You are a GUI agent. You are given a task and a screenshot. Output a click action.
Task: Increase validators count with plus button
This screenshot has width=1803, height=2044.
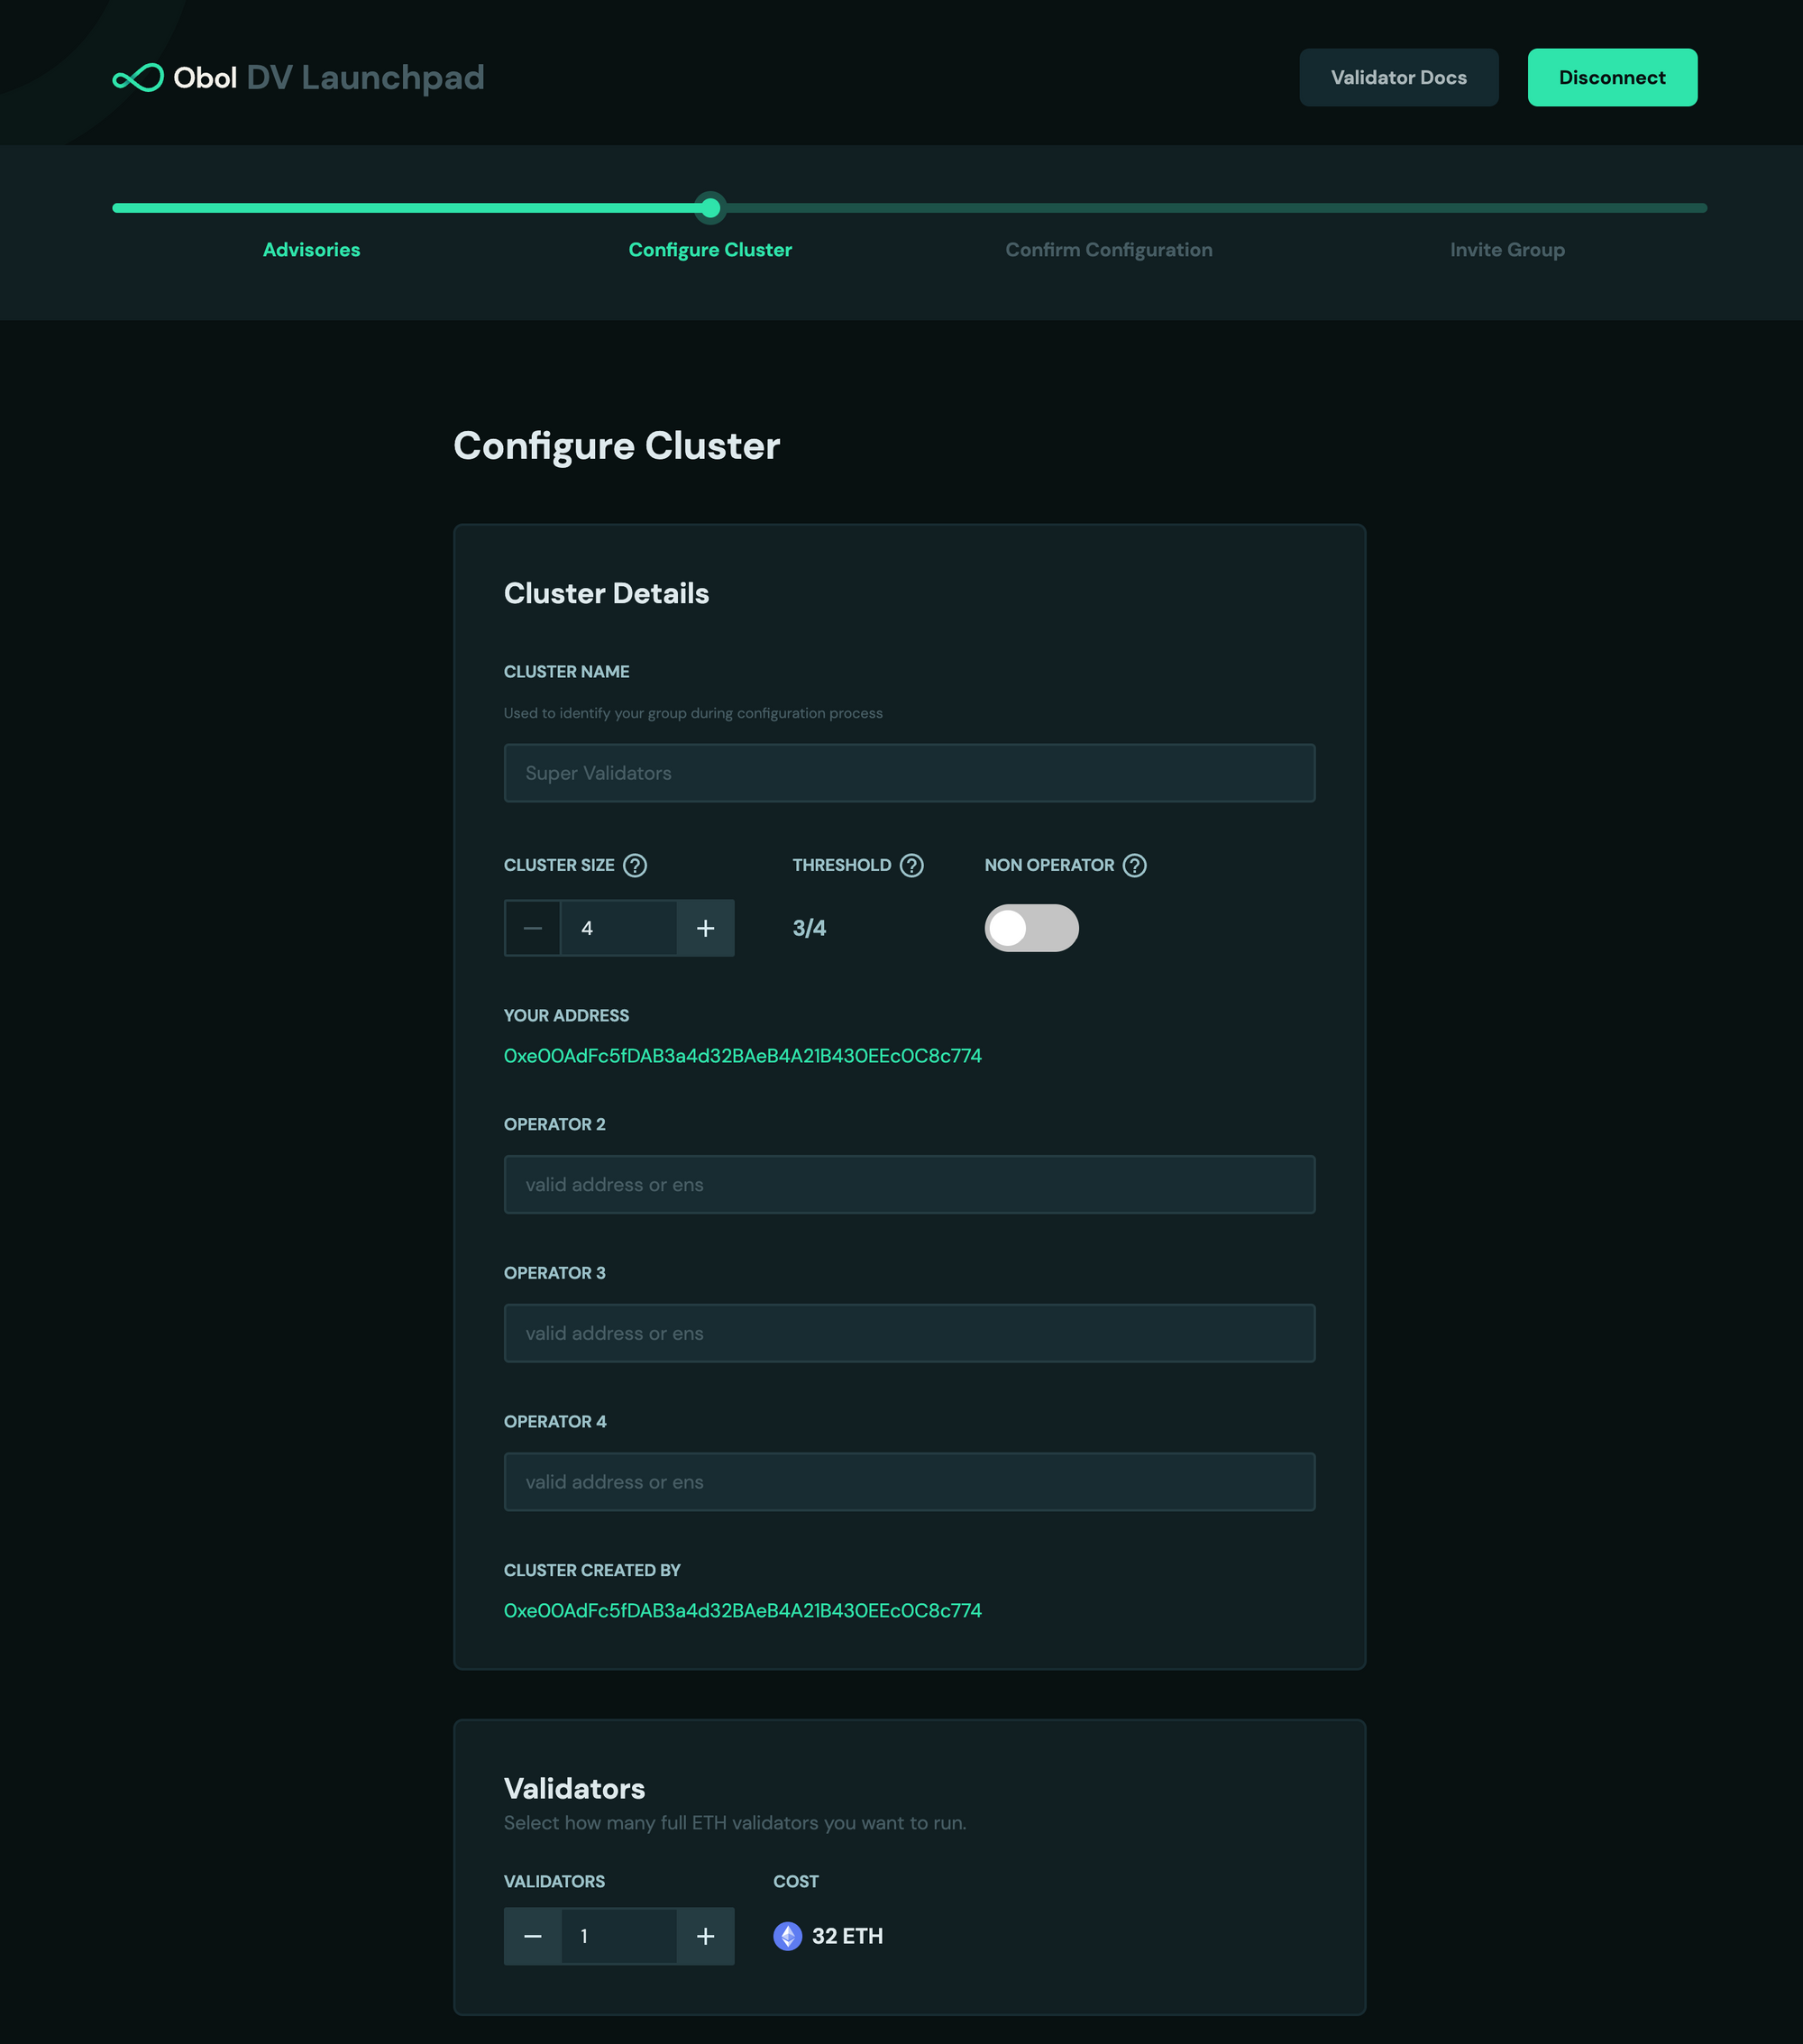(705, 1936)
